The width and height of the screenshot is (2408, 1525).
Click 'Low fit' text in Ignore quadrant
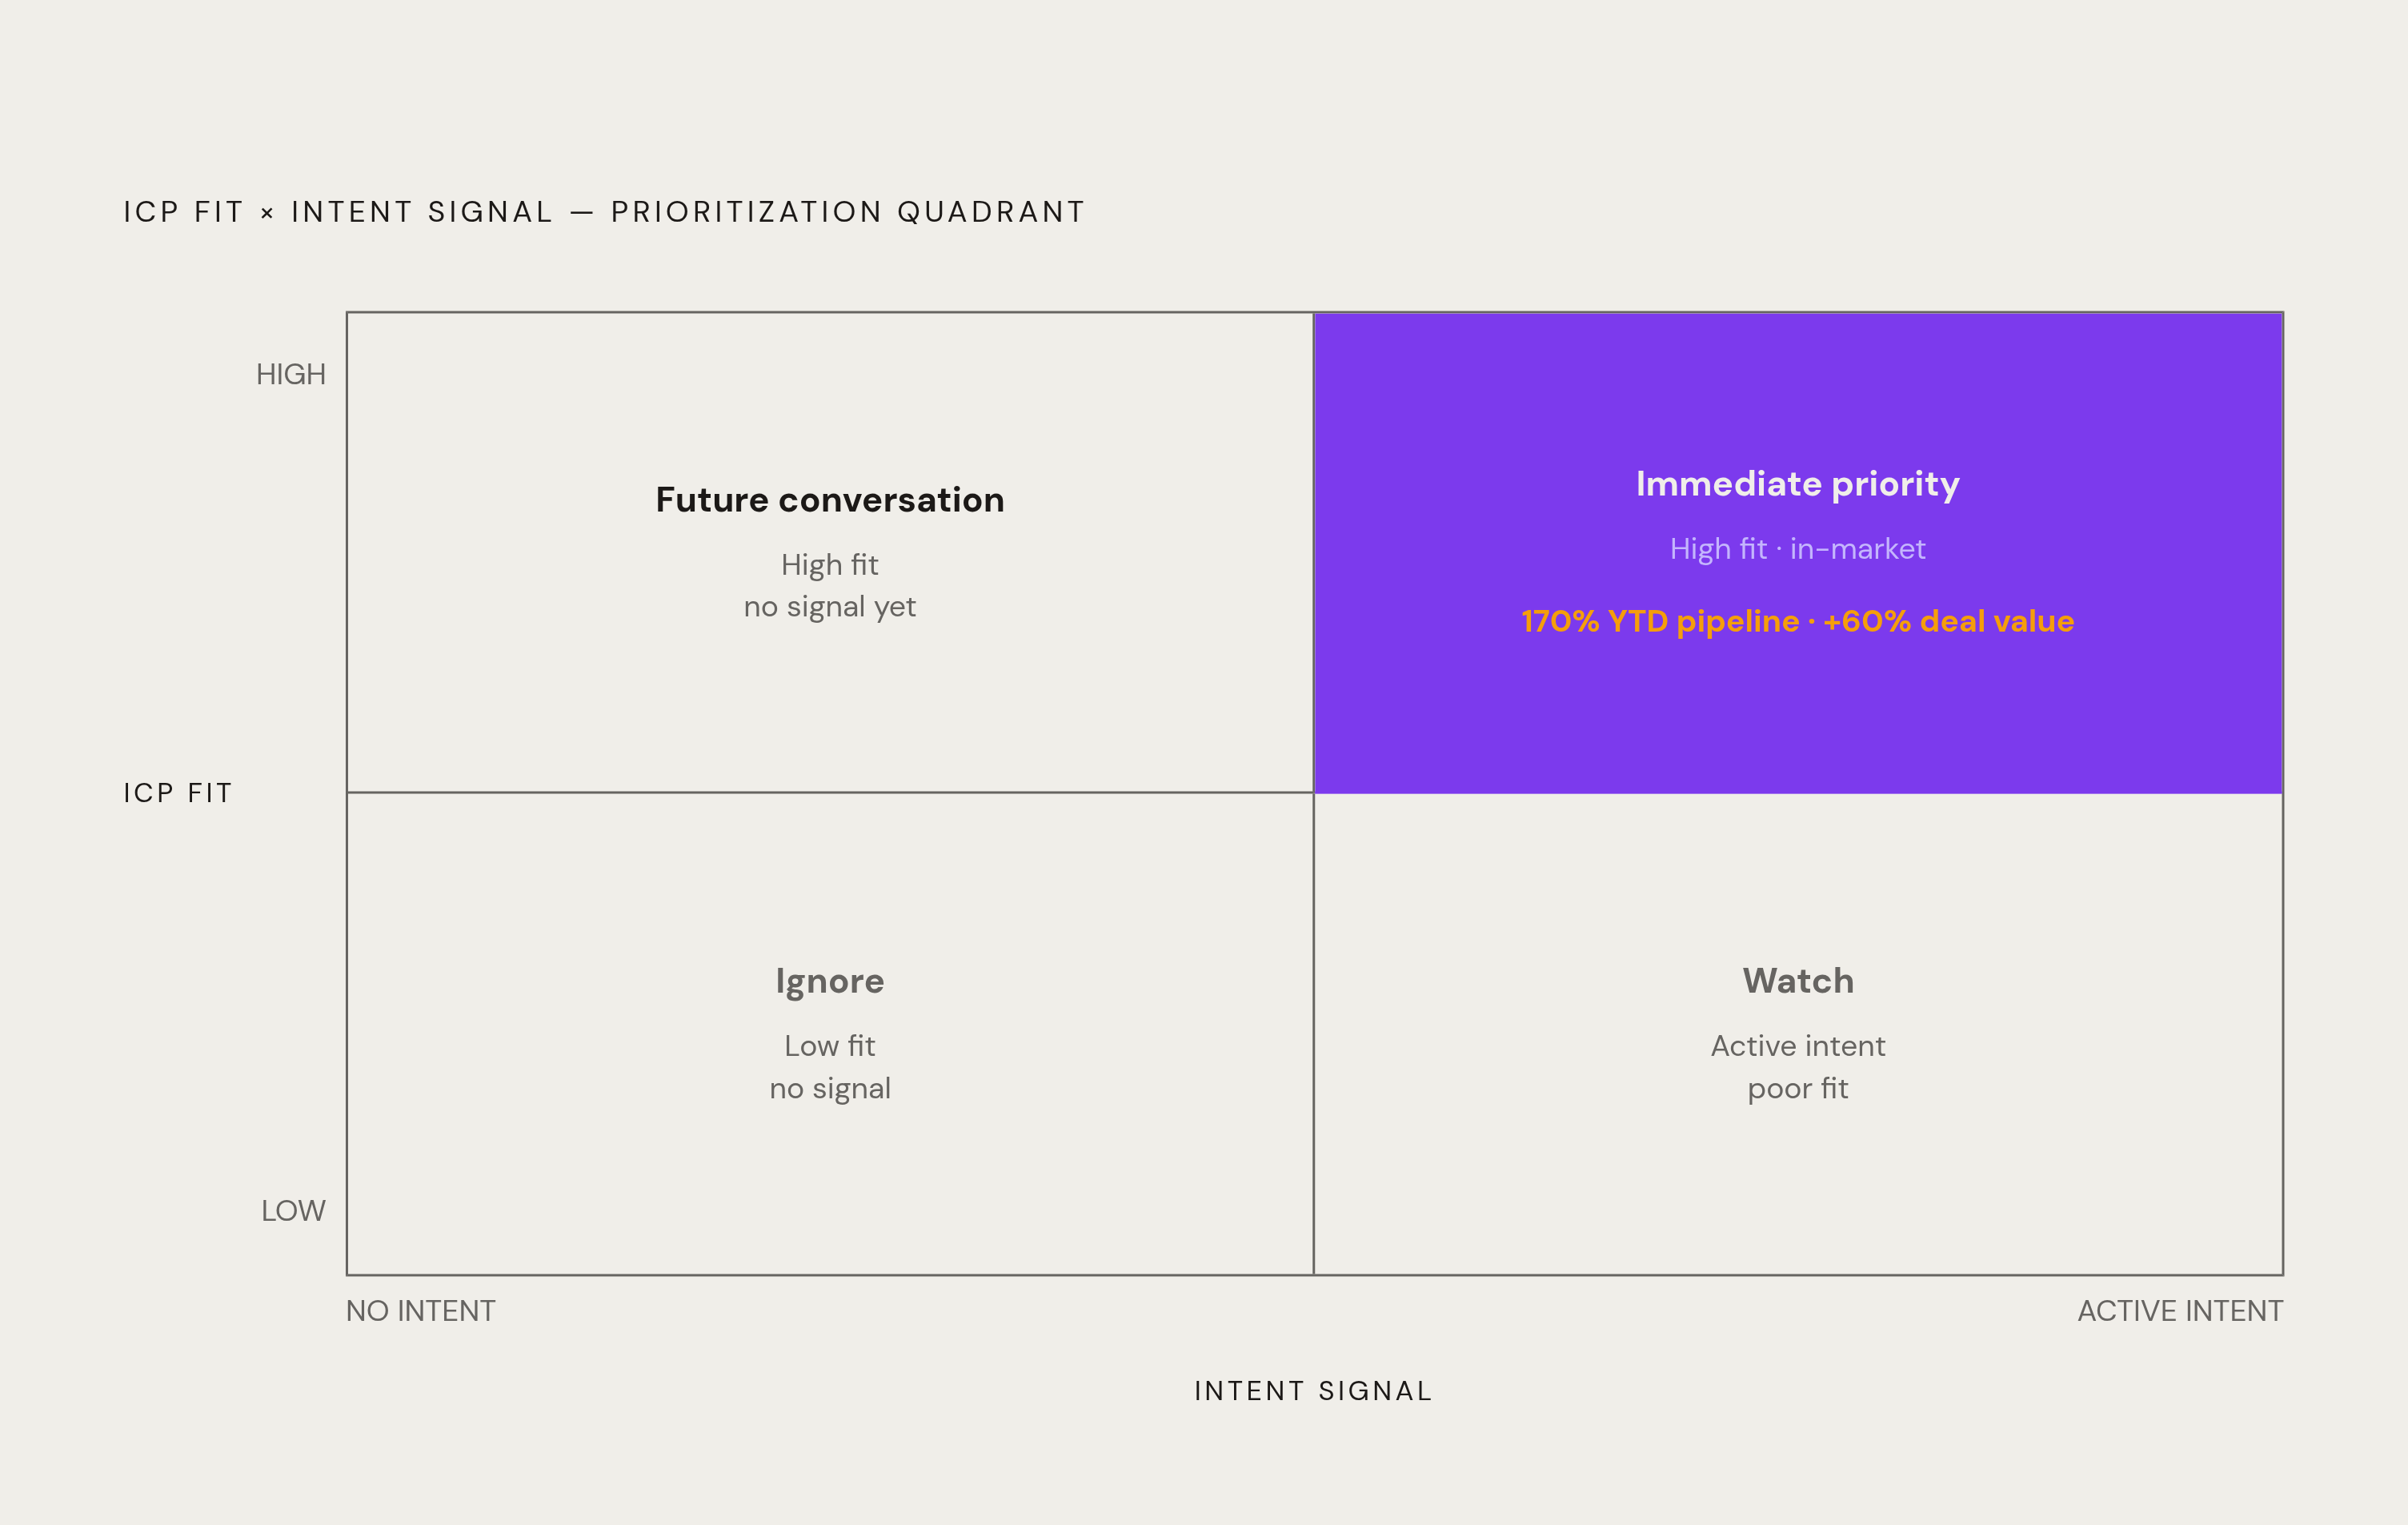tap(830, 1046)
